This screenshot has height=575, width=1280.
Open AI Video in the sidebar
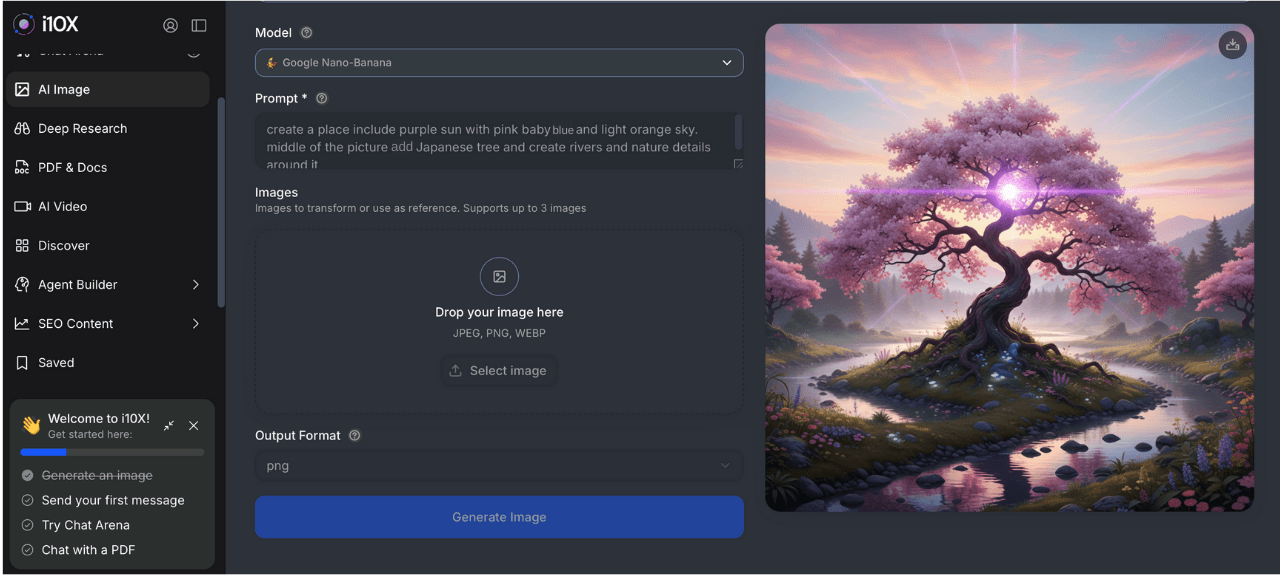click(62, 207)
